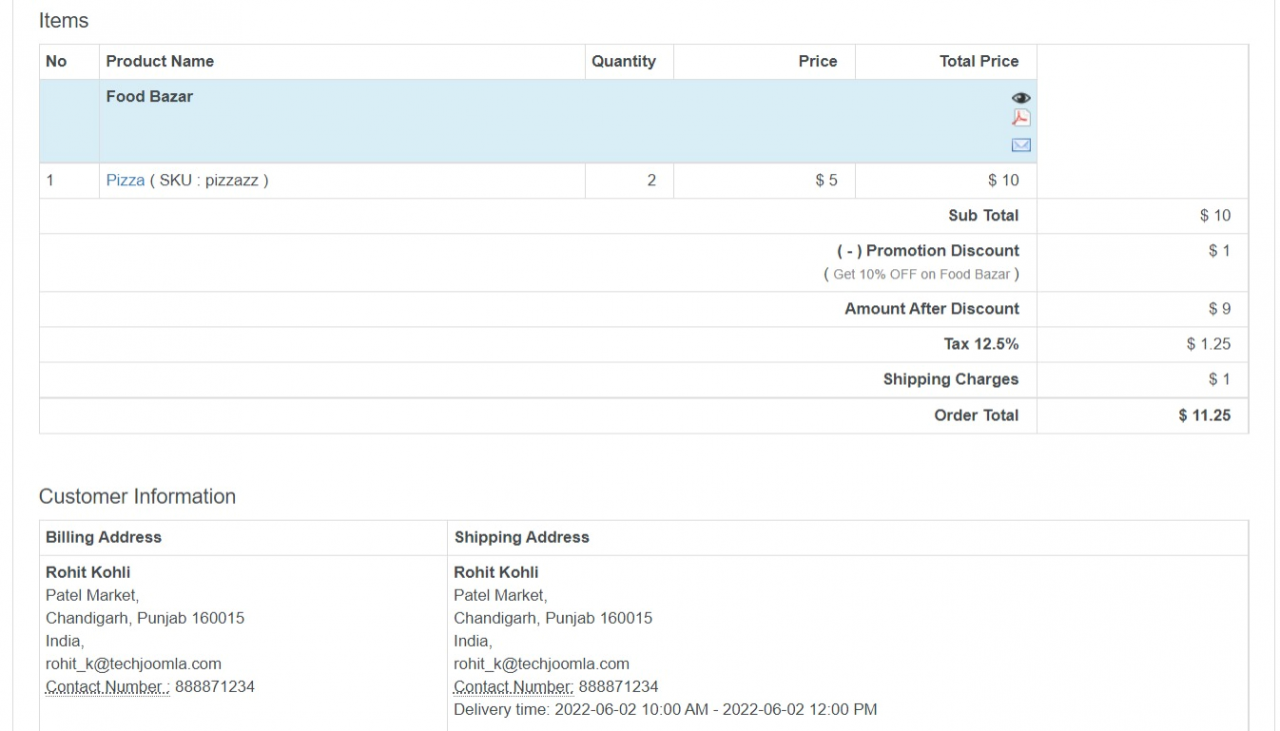Click the Food Bazar store name

coord(149,97)
